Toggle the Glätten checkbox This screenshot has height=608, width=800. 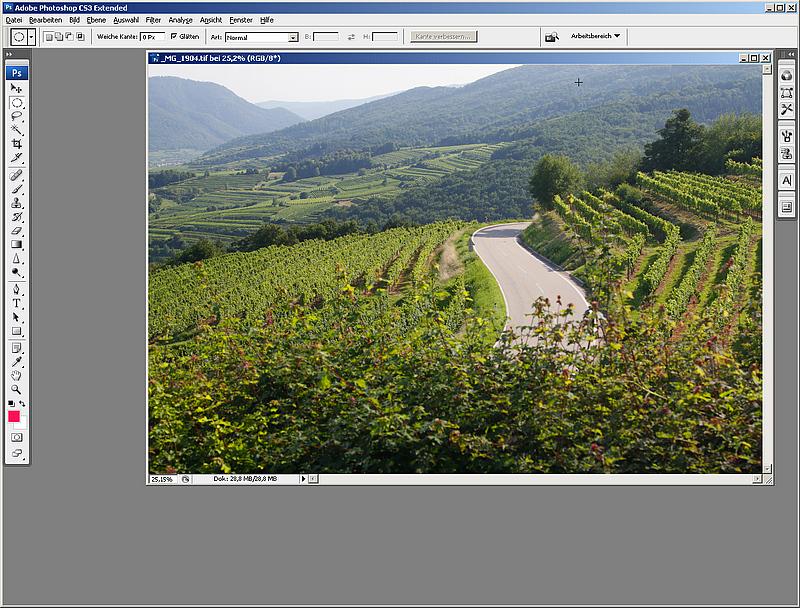174,37
